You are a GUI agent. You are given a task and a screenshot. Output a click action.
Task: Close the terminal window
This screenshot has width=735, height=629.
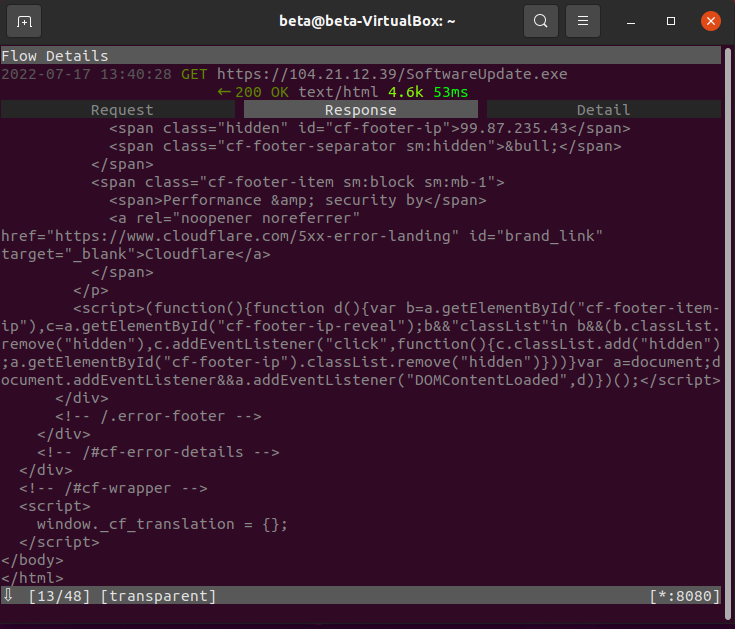711,21
